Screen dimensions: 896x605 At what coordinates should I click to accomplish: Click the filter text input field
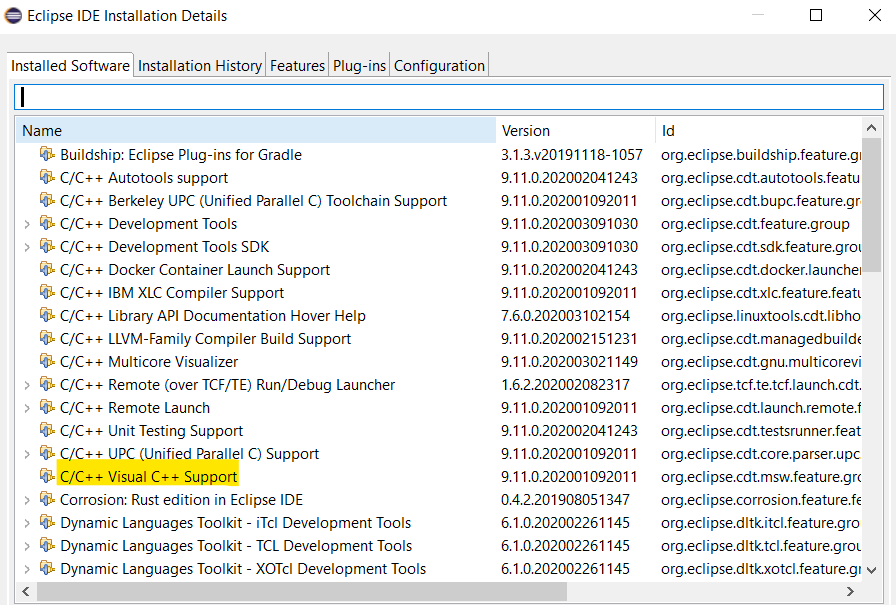[x=449, y=97]
